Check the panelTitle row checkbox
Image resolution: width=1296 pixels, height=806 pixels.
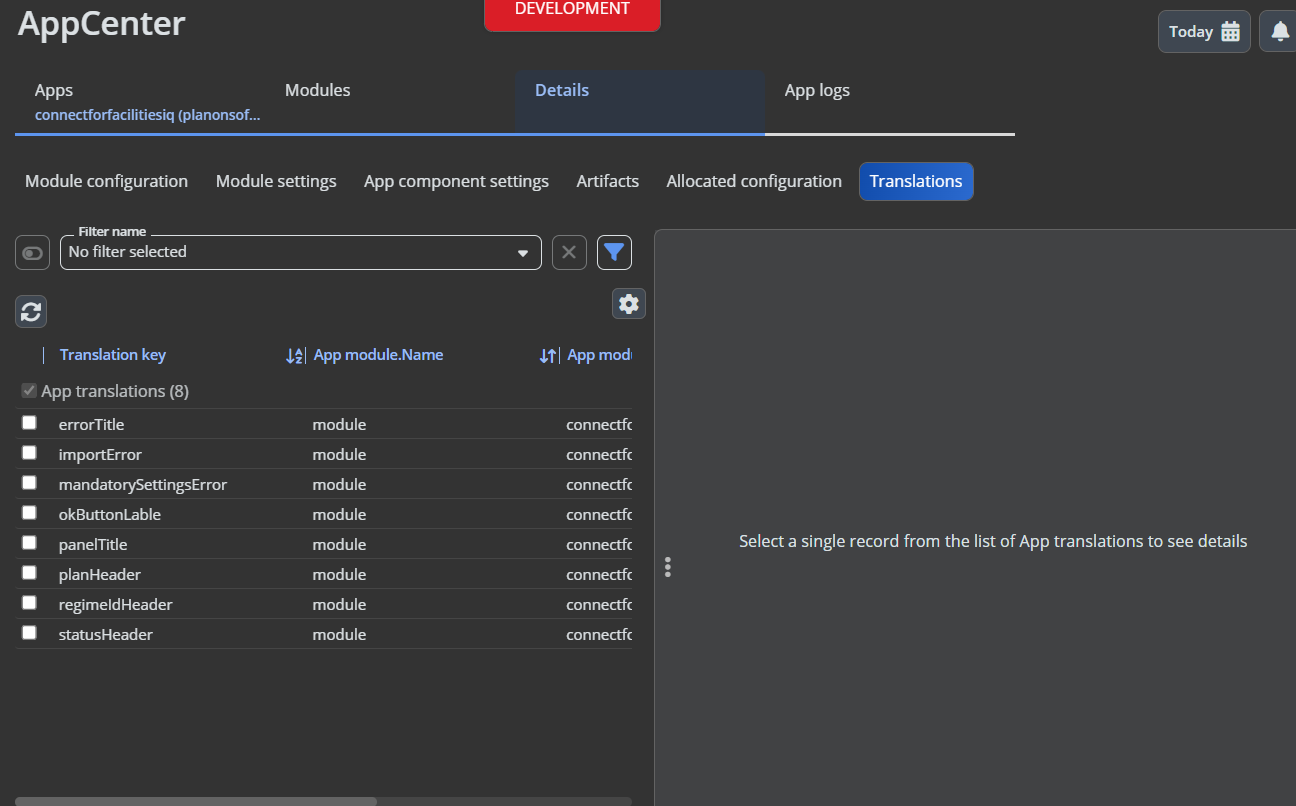[x=29, y=543]
